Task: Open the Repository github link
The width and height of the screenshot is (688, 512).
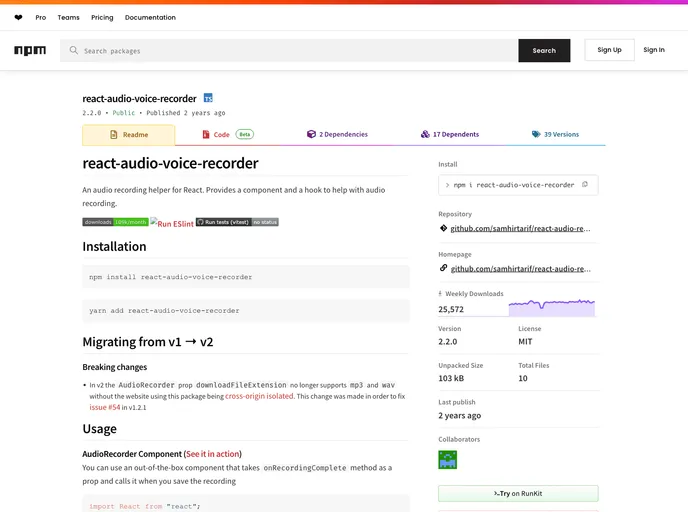Action: pos(520,229)
